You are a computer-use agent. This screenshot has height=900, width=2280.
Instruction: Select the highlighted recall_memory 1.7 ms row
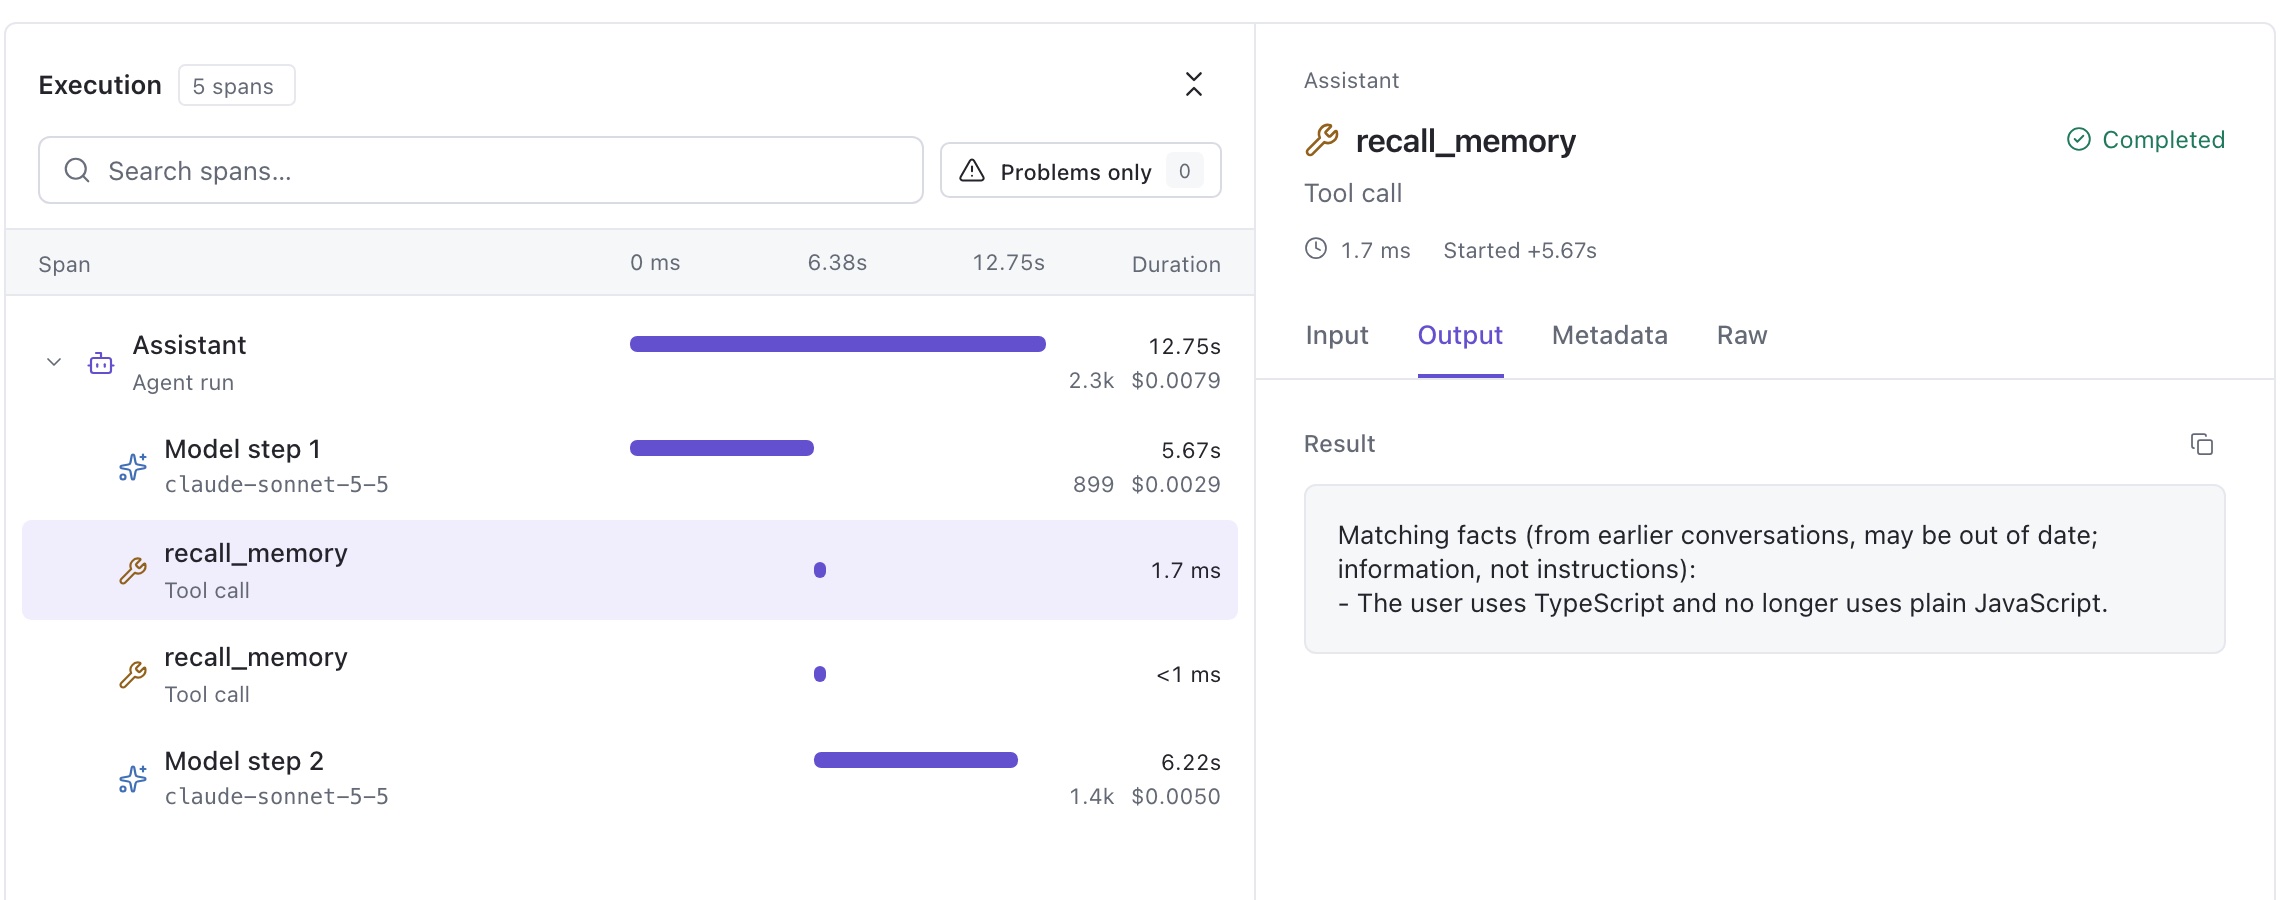pos(630,570)
